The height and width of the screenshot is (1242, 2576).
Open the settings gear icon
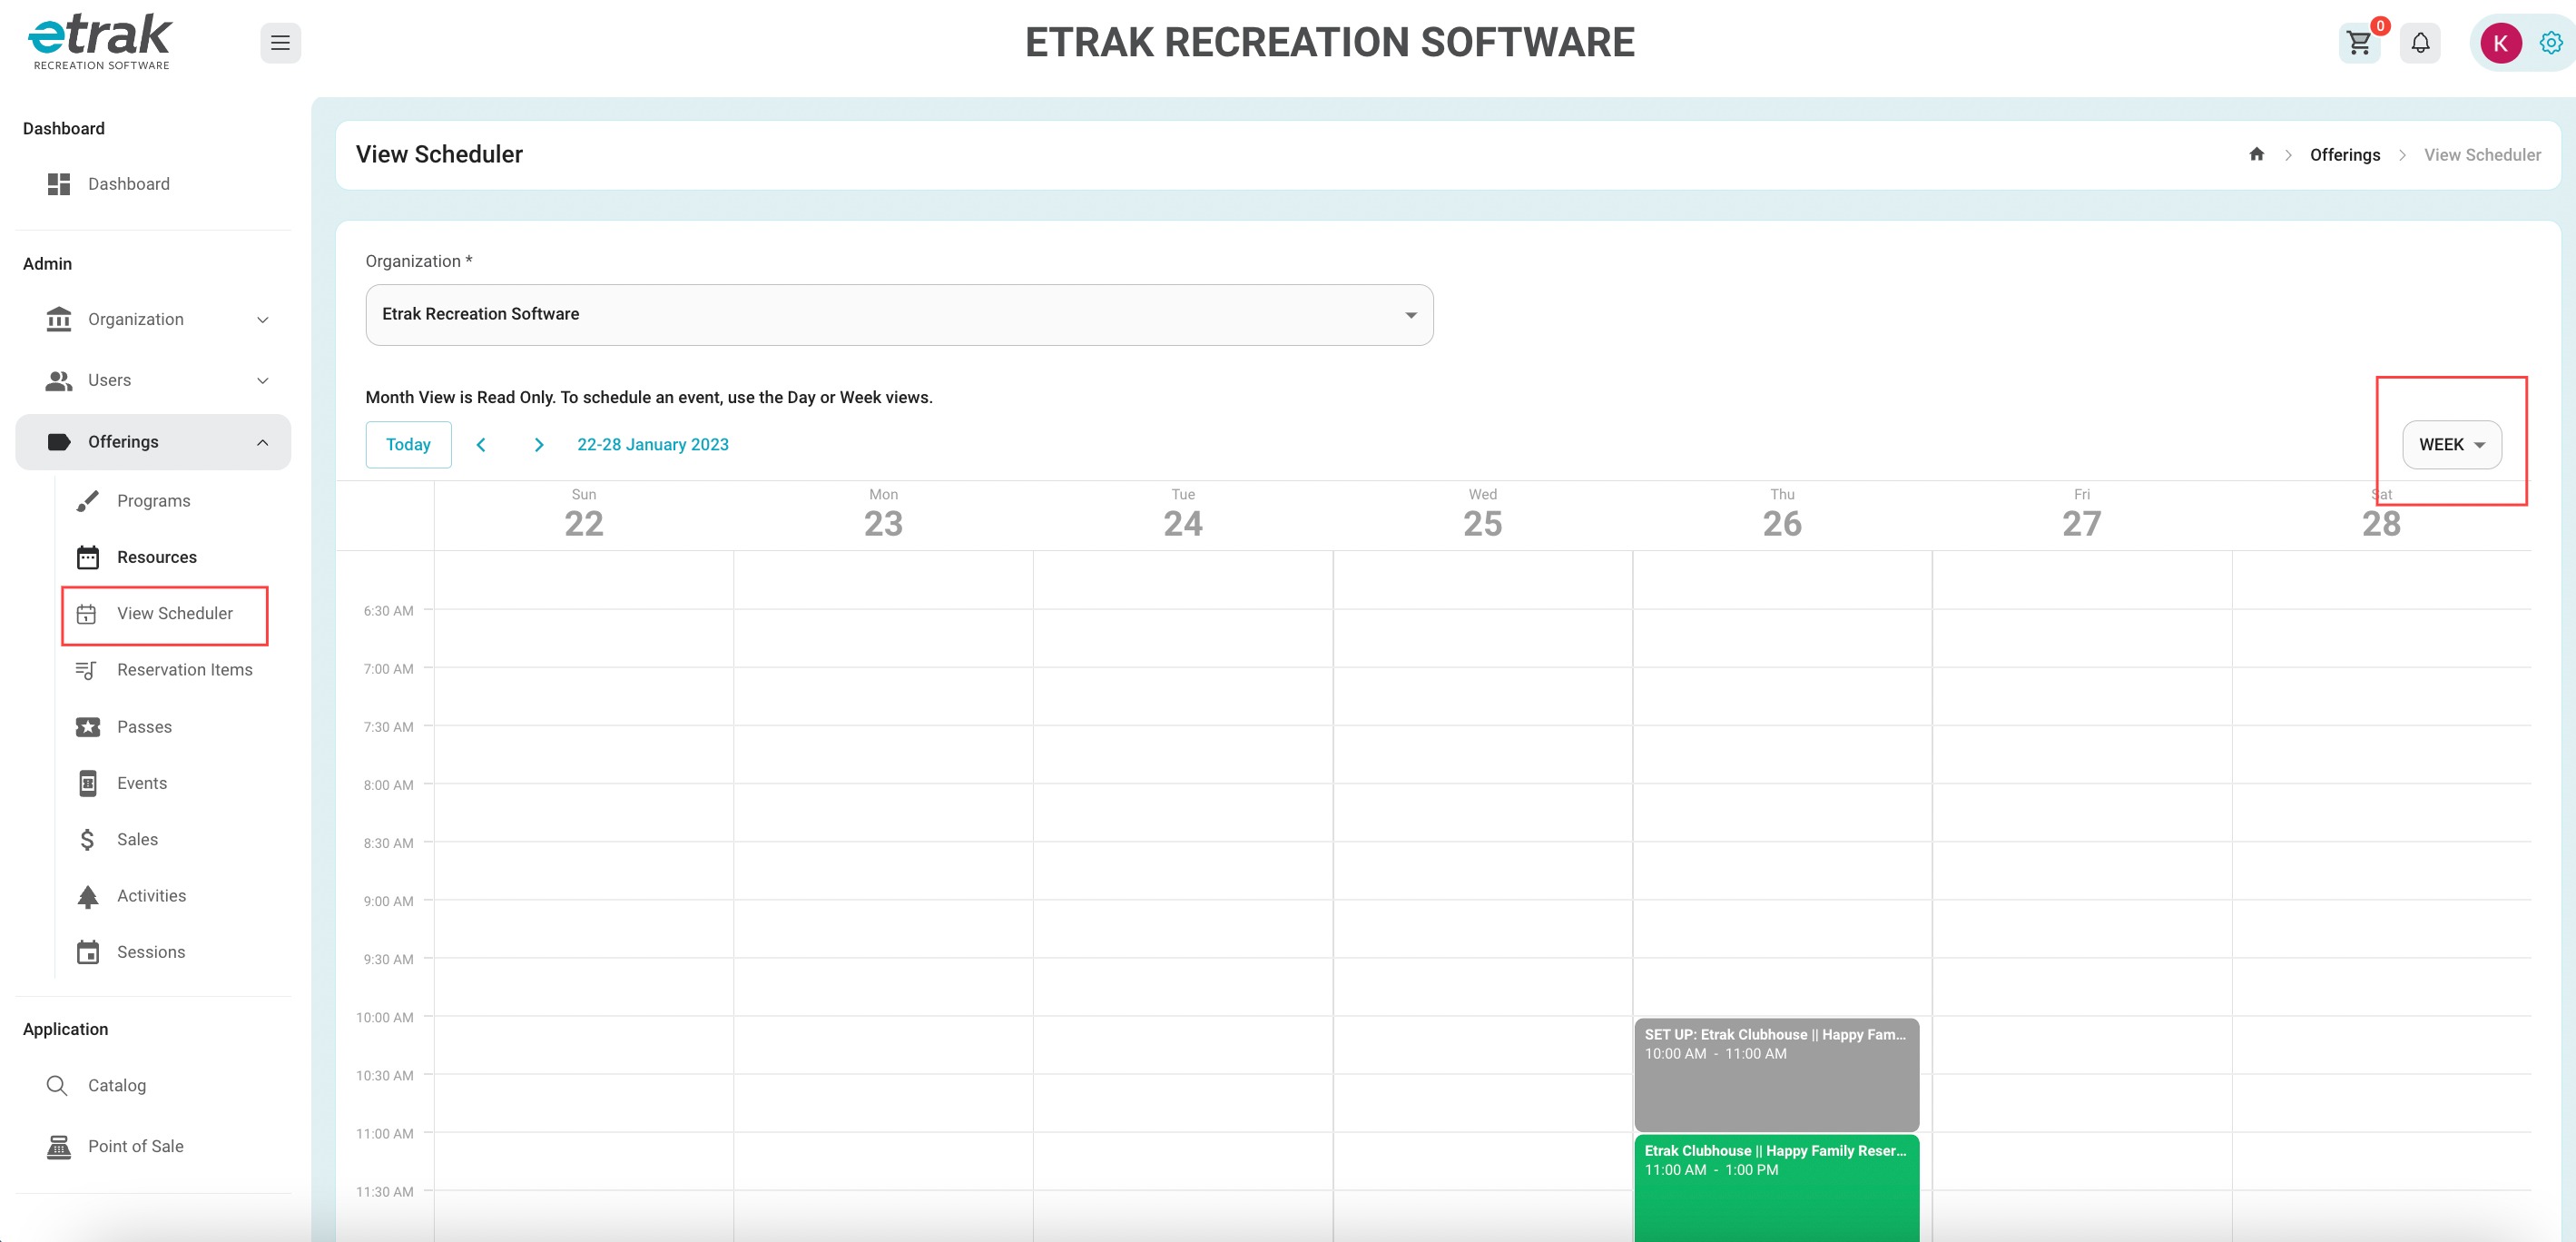pyautogui.click(x=2551, y=43)
